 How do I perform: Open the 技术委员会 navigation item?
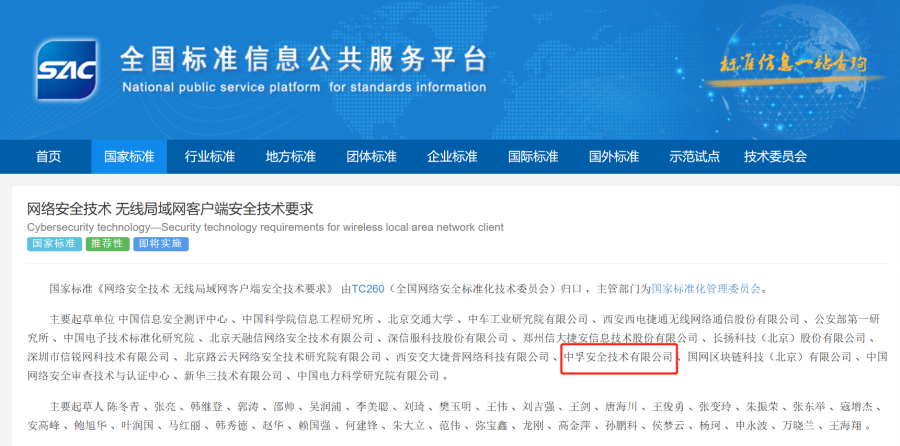(x=775, y=157)
